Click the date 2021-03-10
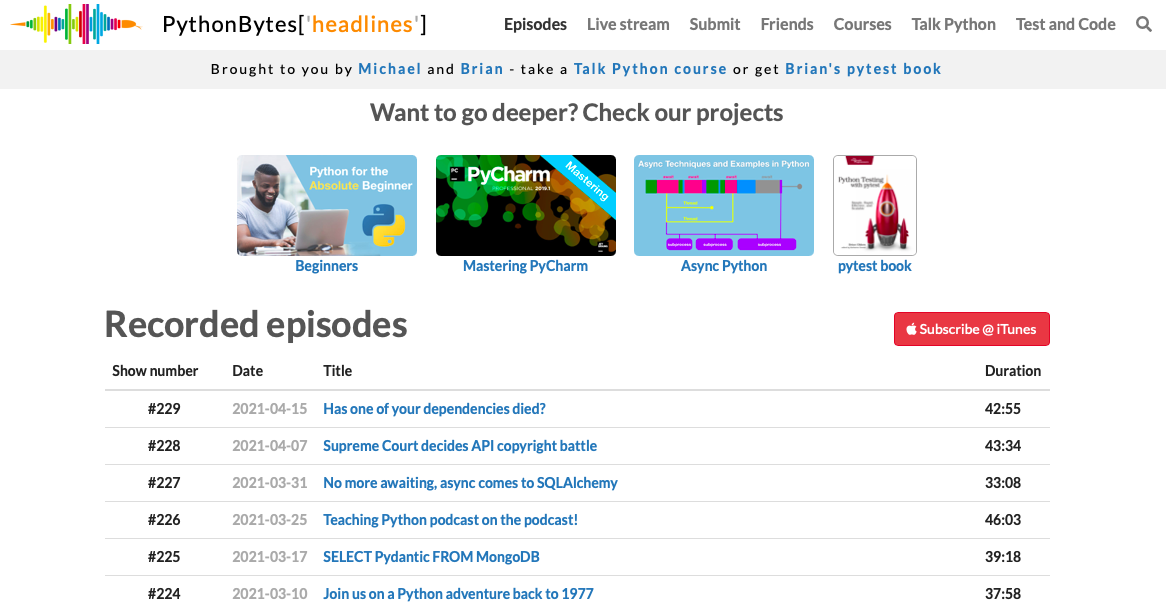The image size is (1166, 610). pos(269,594)
